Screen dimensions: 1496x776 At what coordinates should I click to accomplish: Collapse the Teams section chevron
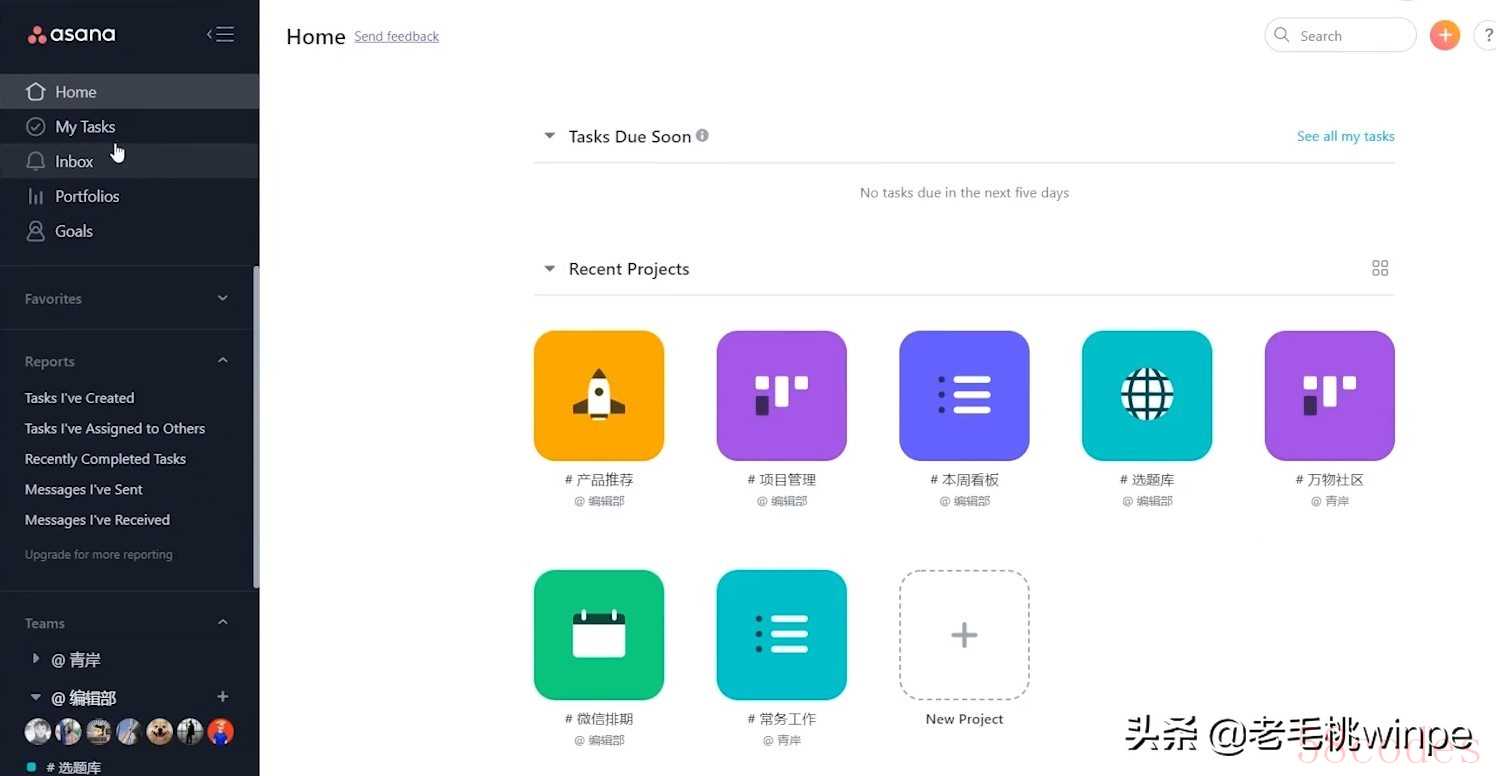pos(223,623)
